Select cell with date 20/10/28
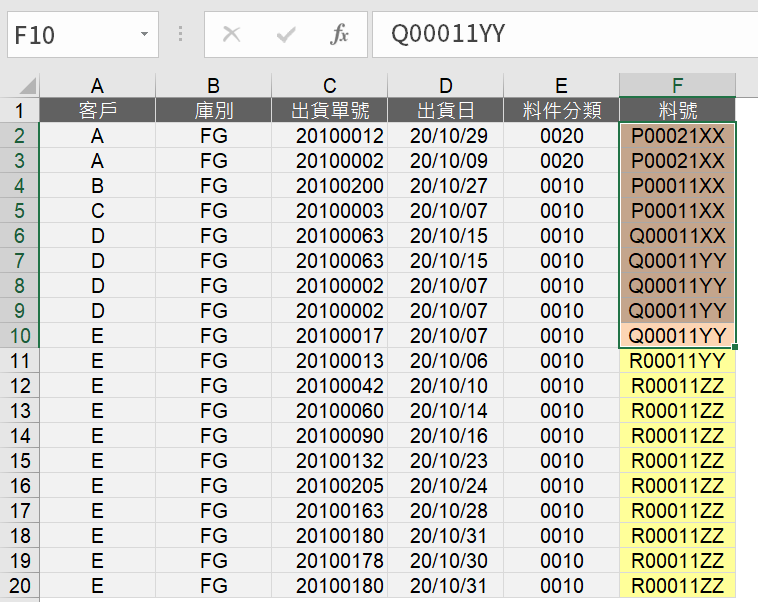 [x=445, y=511]
